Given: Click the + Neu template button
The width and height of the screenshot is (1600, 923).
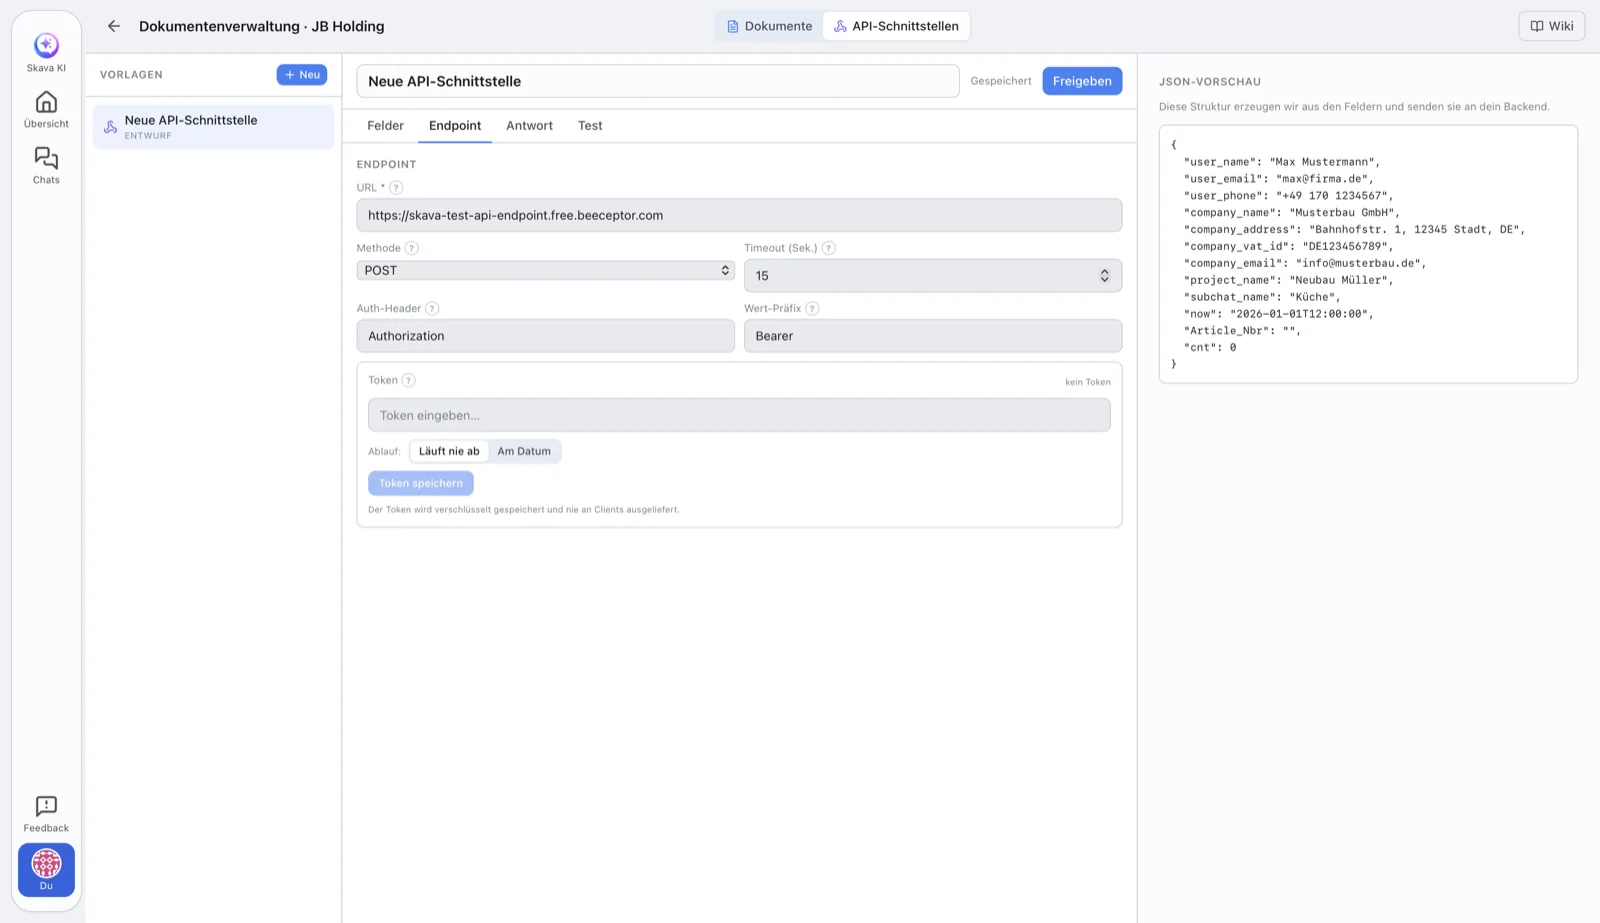Looking at the screenshot, I should pyautogui.click(x=302, y=75).
